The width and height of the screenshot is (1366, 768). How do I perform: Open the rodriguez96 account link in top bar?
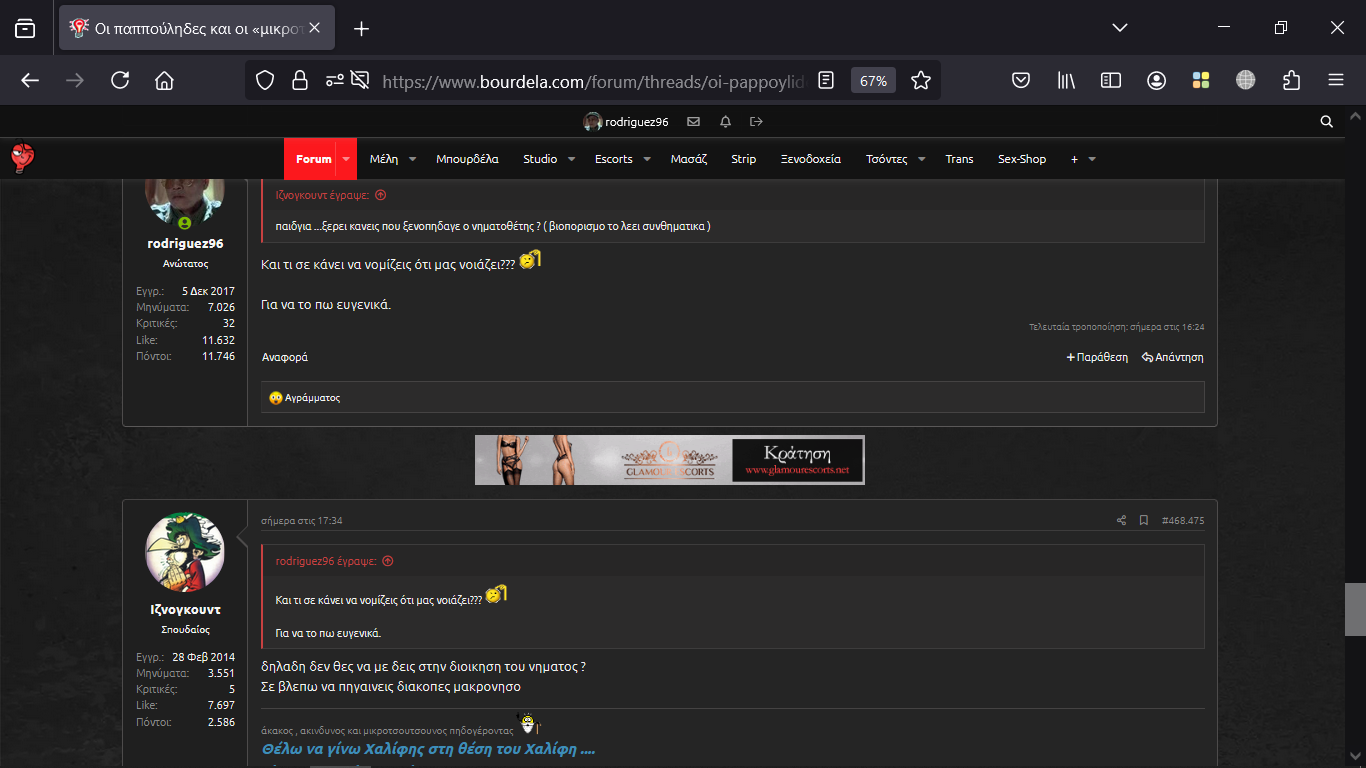point(626,122)
